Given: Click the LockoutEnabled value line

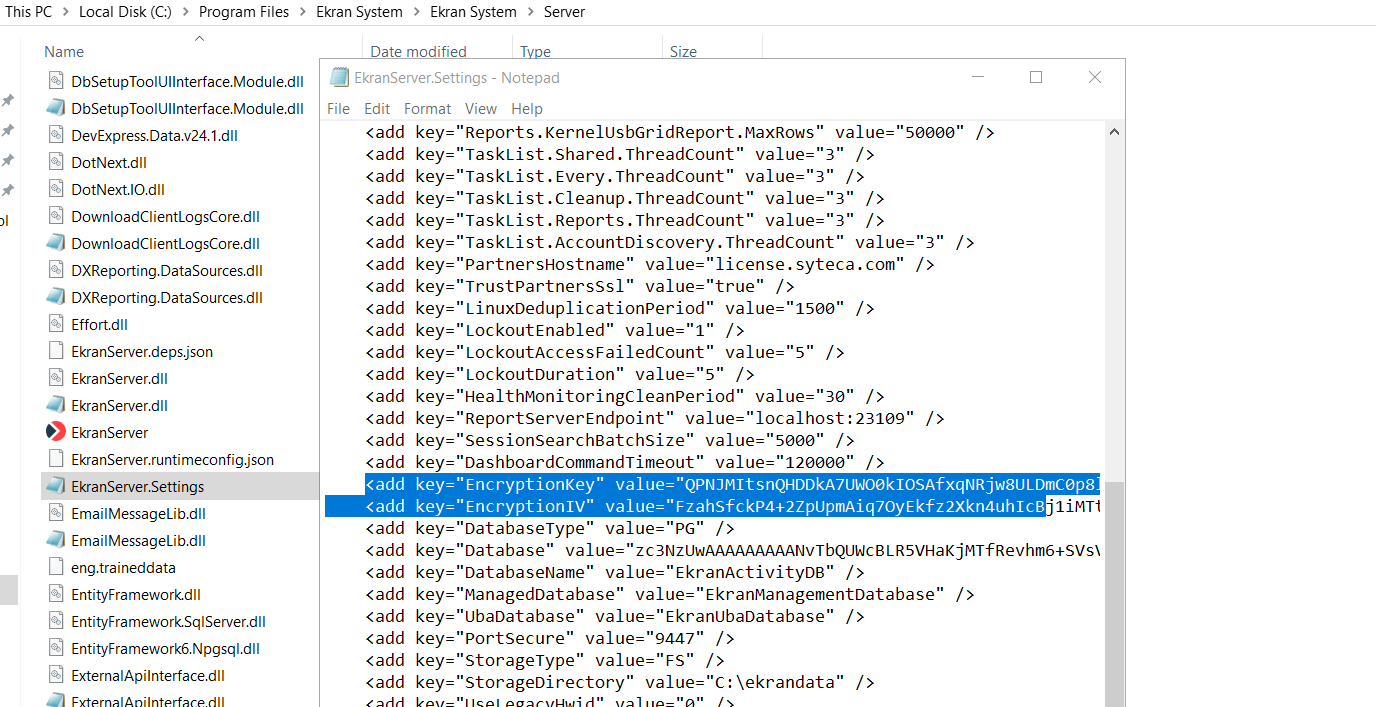Looking at the screenshot, I should pyautogui.click(x=555, y=330).
